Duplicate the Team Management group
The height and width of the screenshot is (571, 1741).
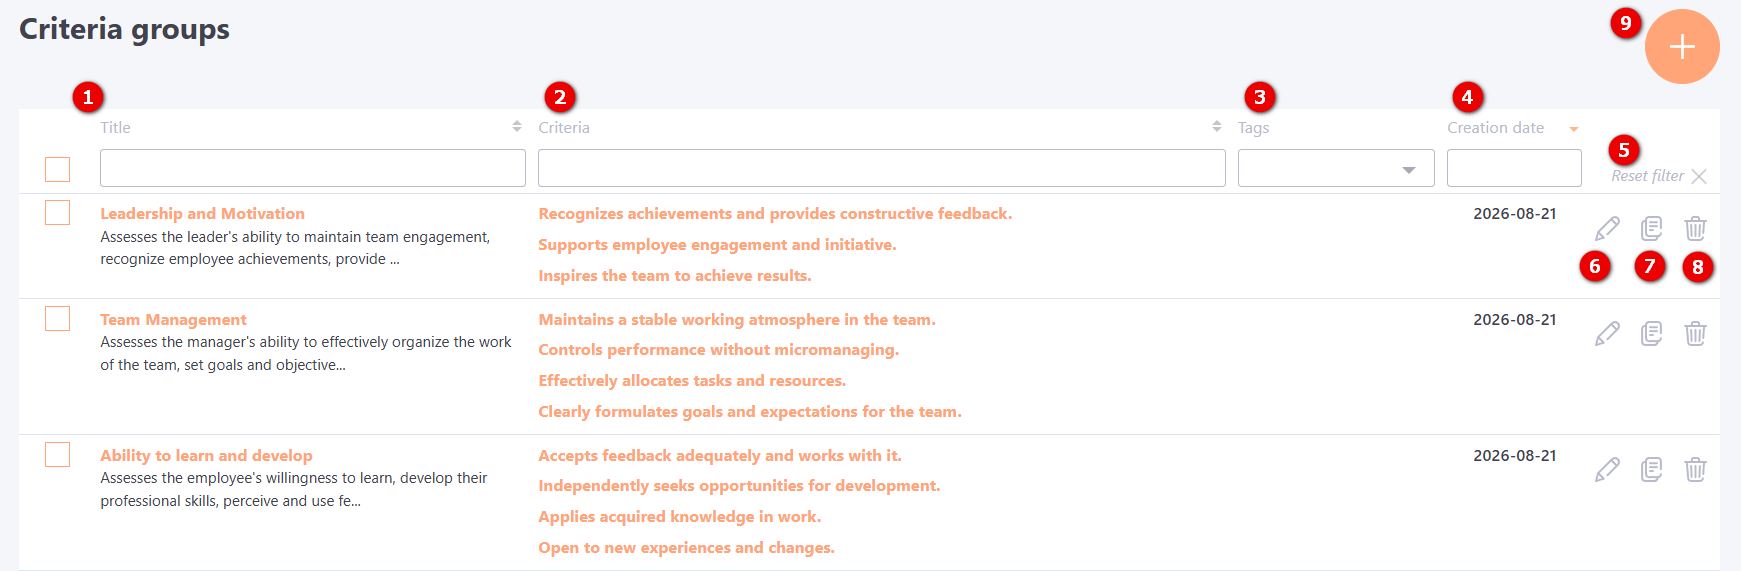[x=1651, y=333]
